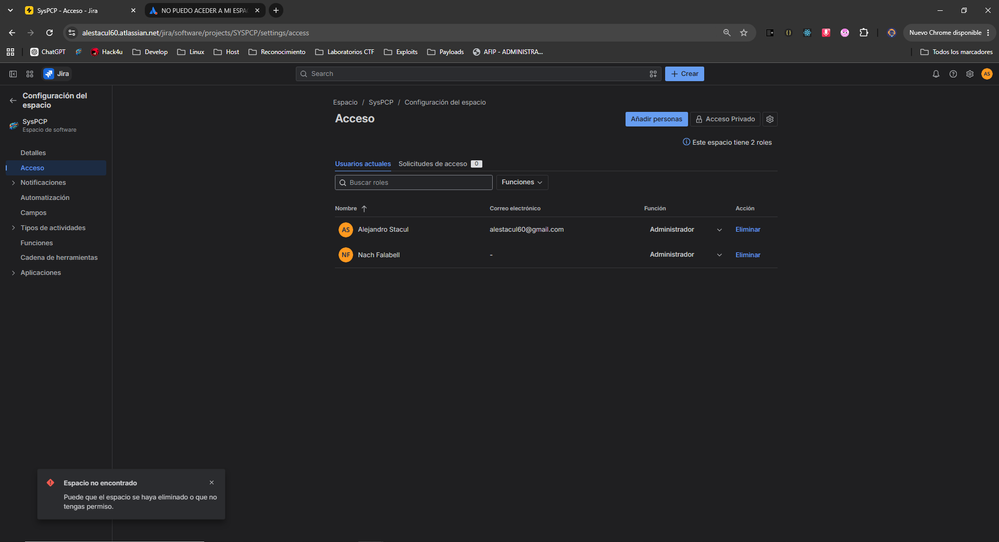This screenshot has height=542, width=999.
Task: Bookmark this page with the star icon
Action: point(744,32)
